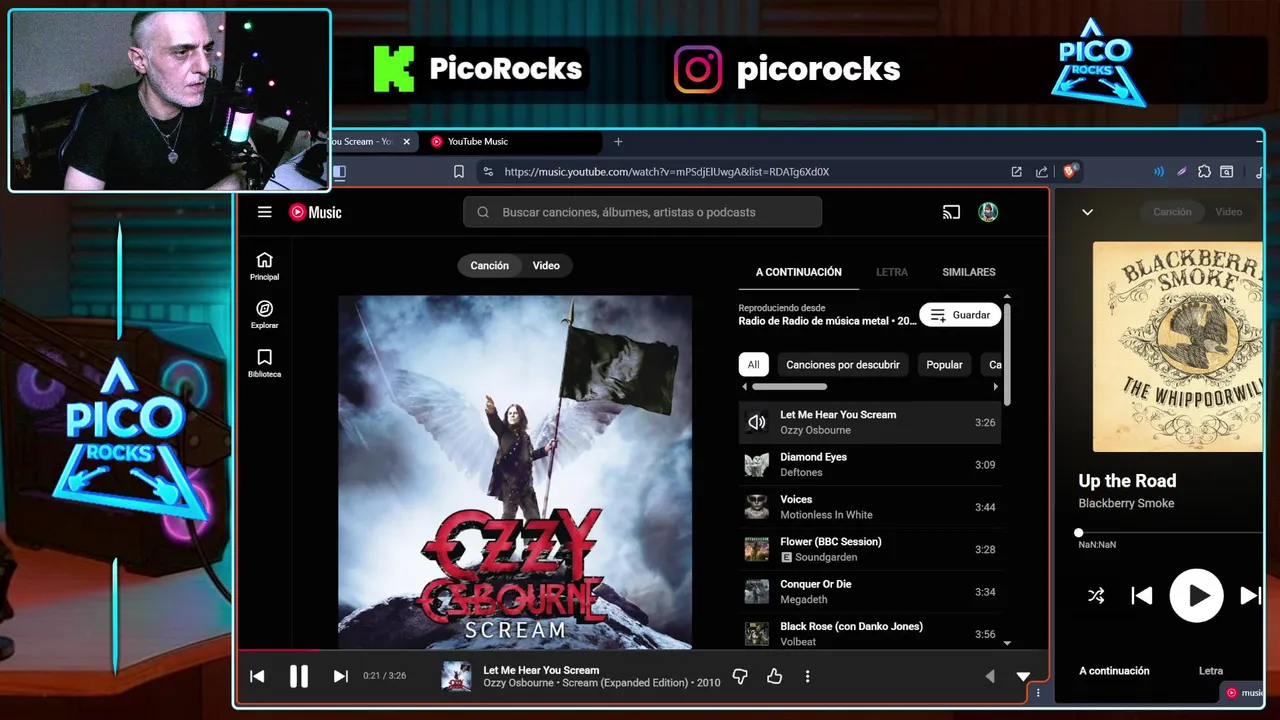The height and width of the screenshot is (720, 1280).
Task: Switch to LETRA tab
Action: pos(892,272)
